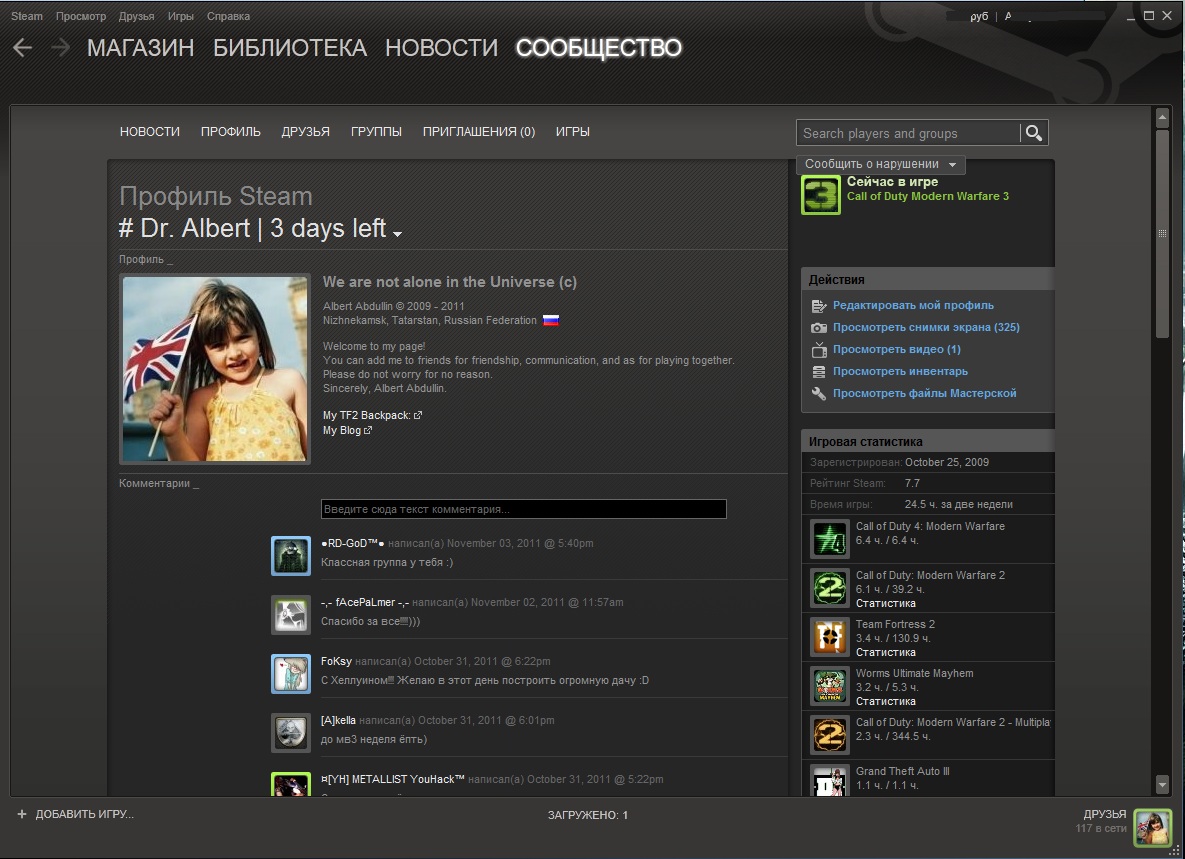Click the profile avatar picture
The width and height of the screenshot is (1185, 859).
click(215, 369)
